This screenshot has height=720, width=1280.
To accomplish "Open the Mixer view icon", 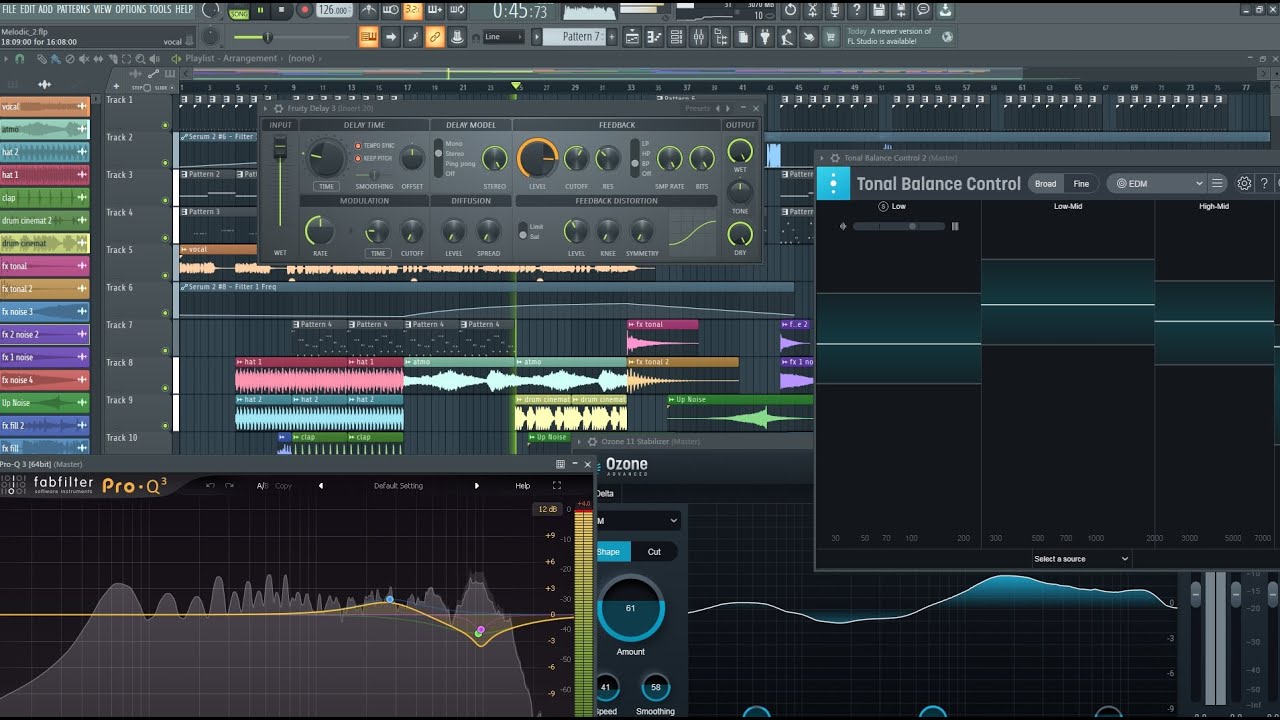I will point(699,37).
